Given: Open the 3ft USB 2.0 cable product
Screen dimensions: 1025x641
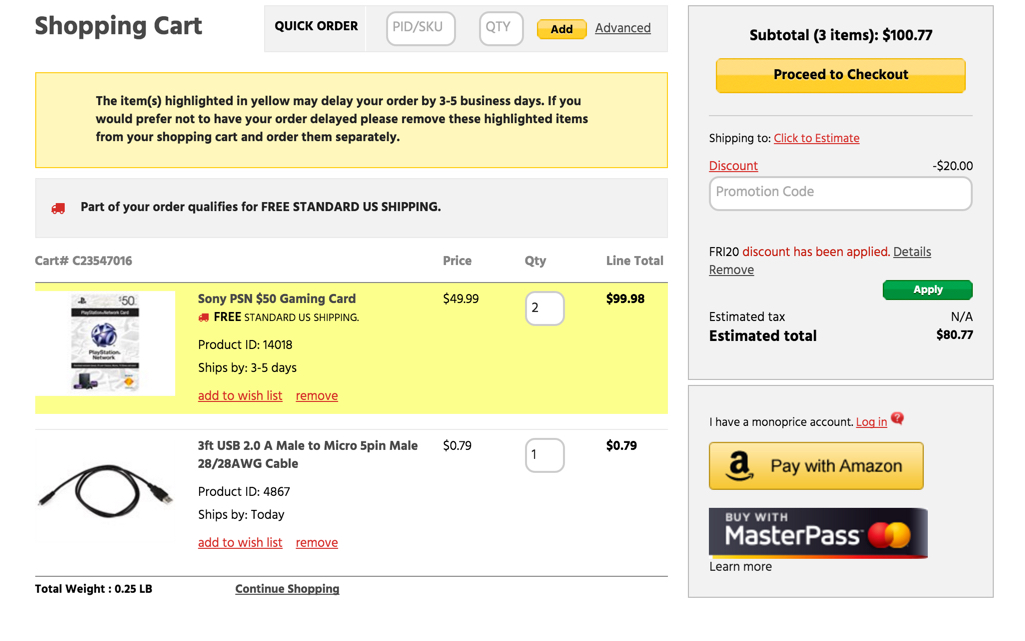Looking at the screenshot, I should pyautogui.click(x=308, y=454).
